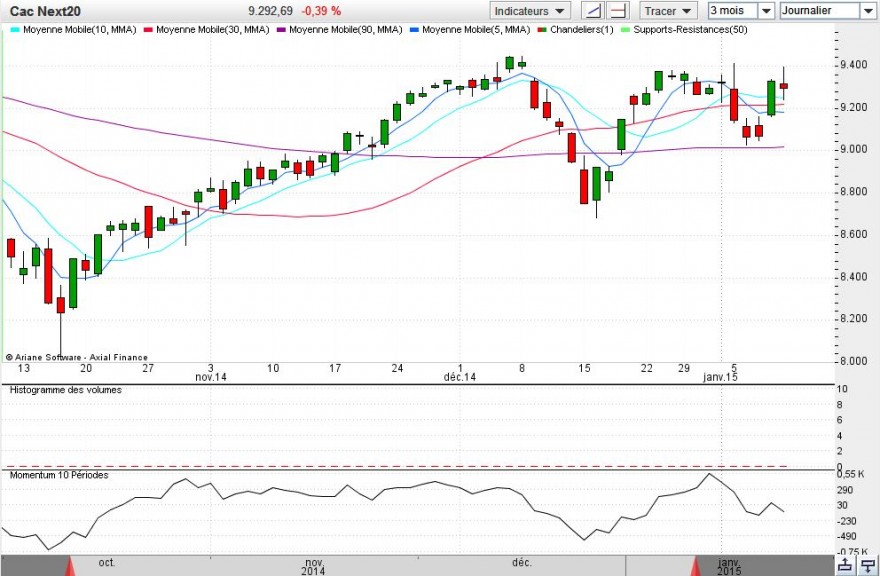Click the 9.400 price axis label
Viewport: 880px width, 576px height.
click(x=852, y=65)
